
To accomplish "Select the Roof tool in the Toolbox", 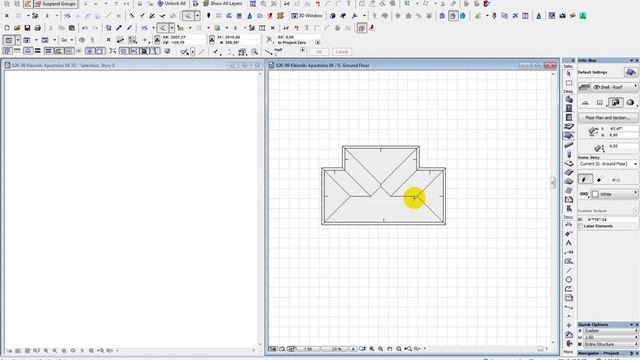I will click(x=569, y=127).
